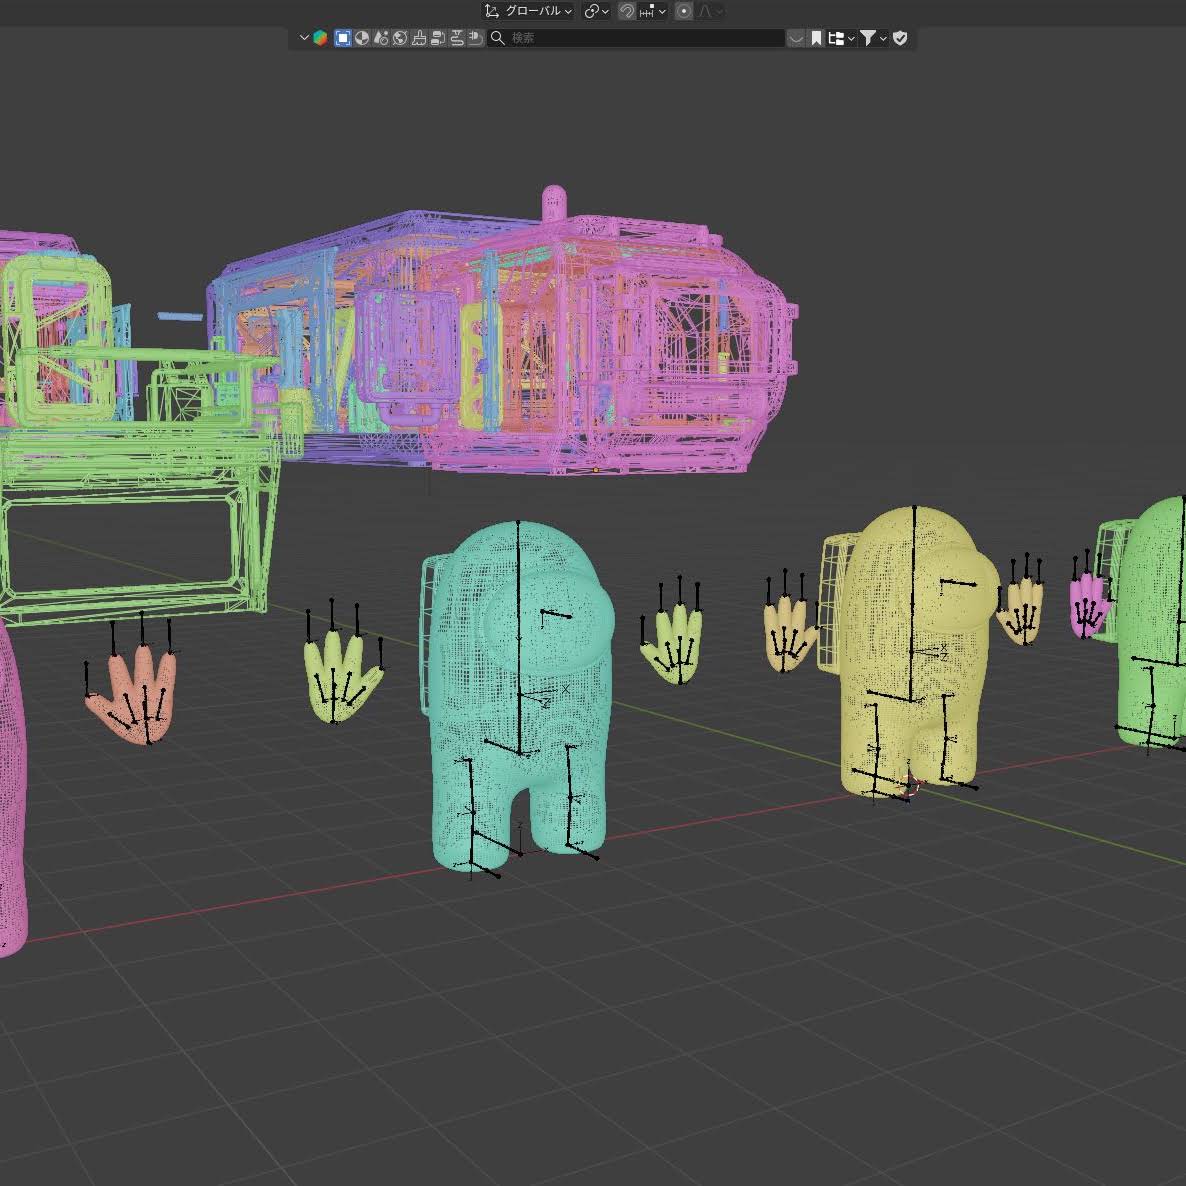Click the brush filter icon

pos(418,38)
